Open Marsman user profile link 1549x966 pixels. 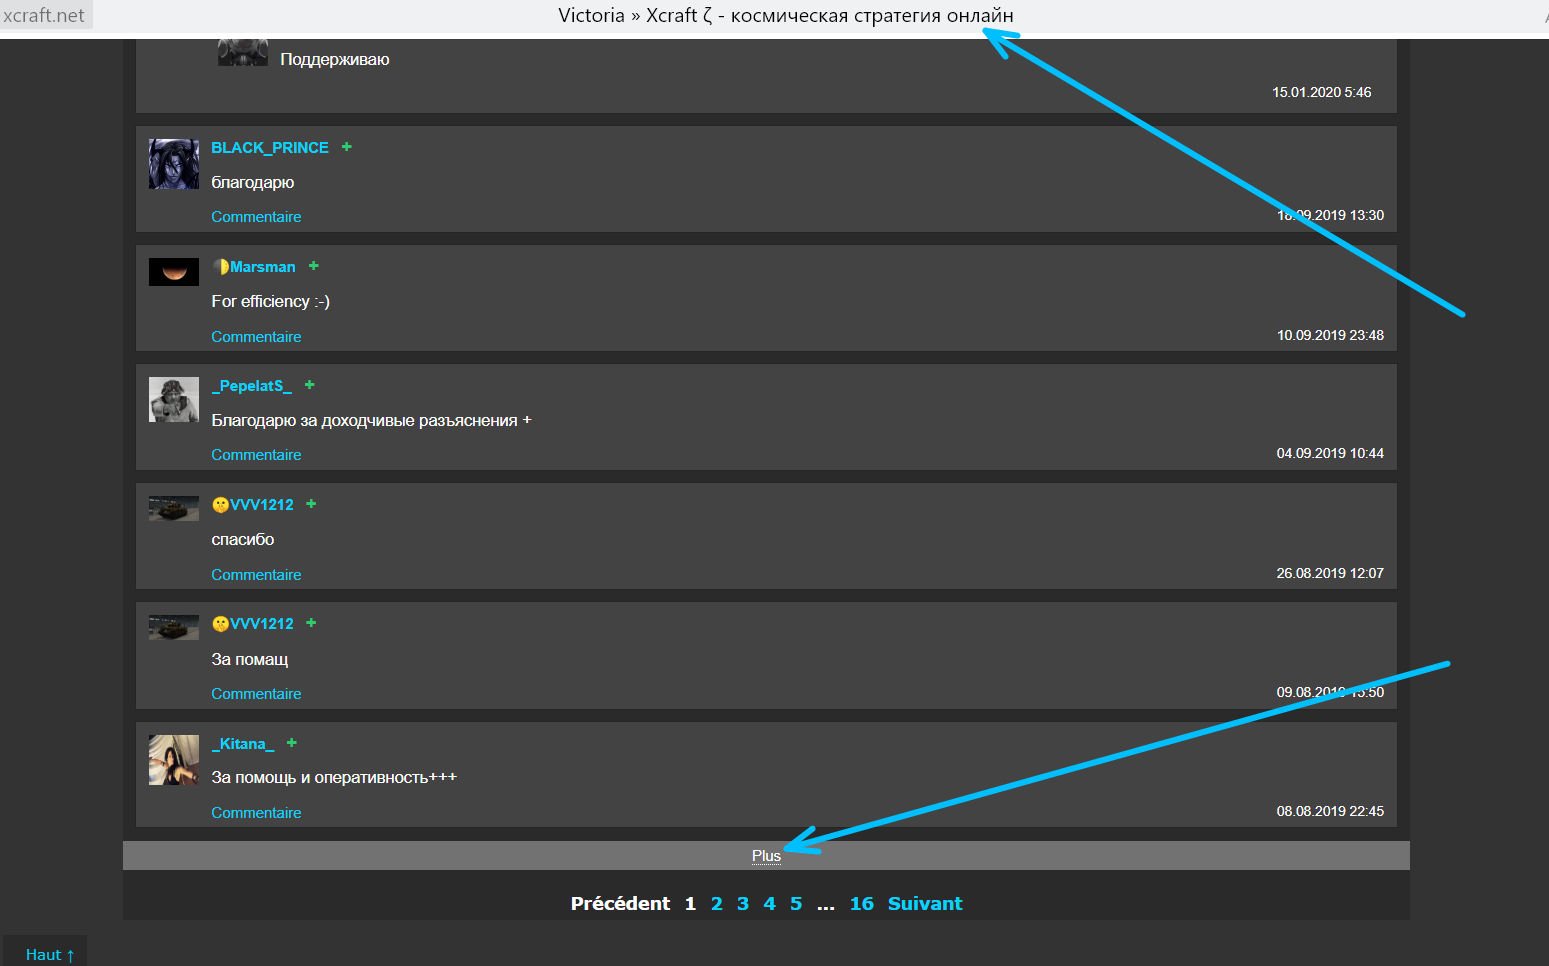(263, 267)
